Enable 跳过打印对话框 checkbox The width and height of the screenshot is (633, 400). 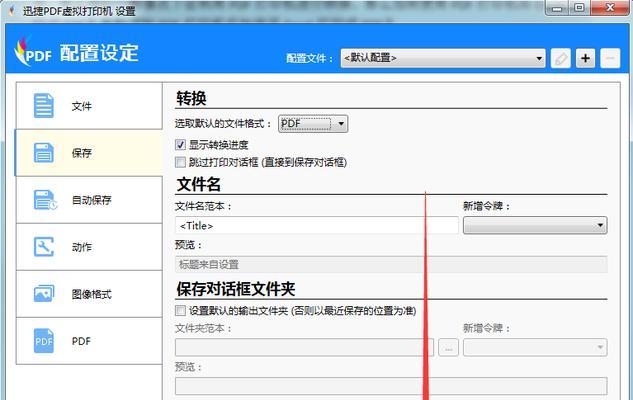tap(180, 162)
